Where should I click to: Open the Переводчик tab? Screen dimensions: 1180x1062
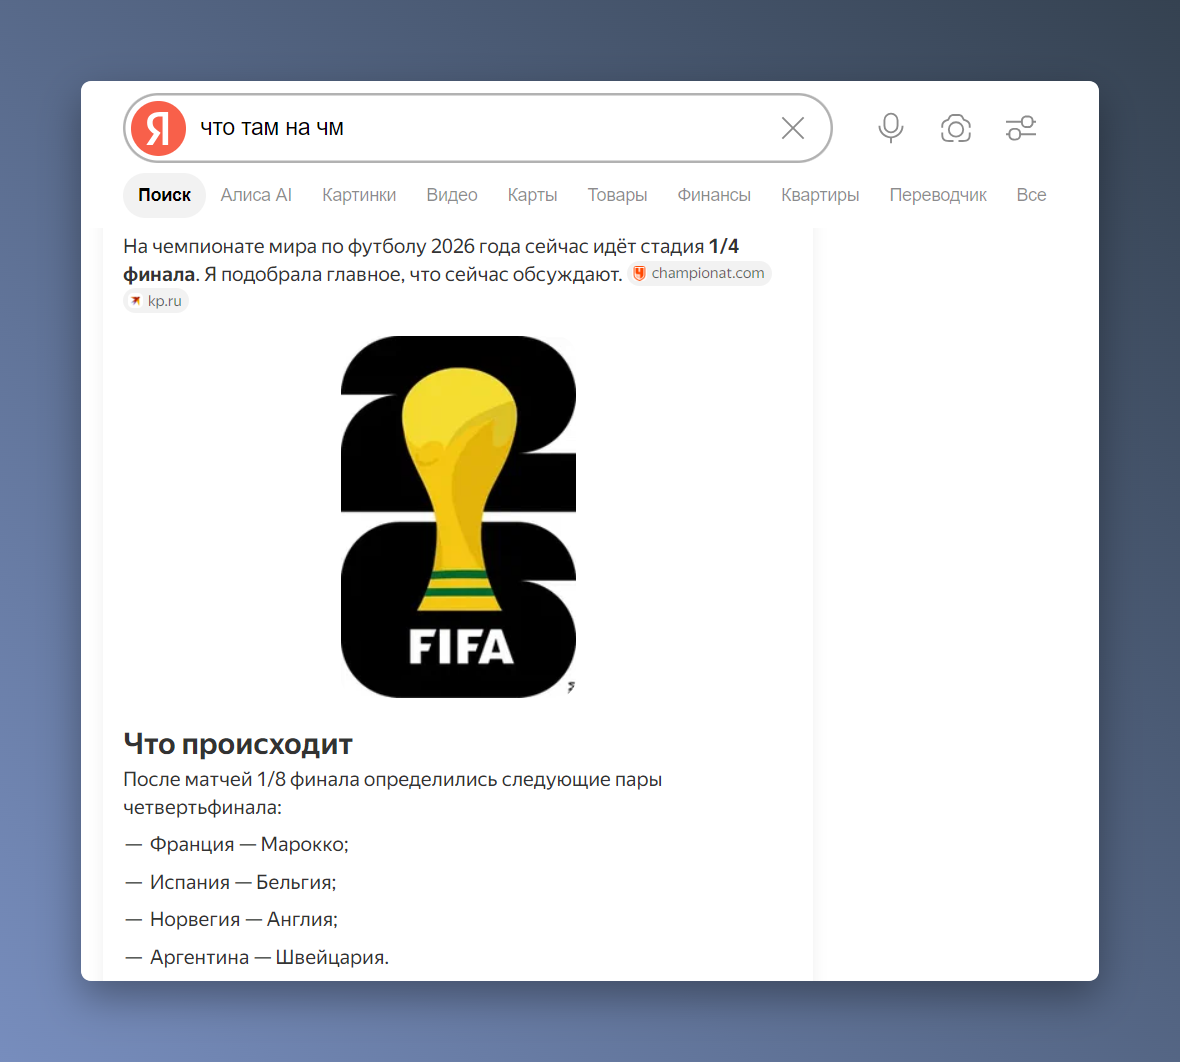tap(938, 195)
